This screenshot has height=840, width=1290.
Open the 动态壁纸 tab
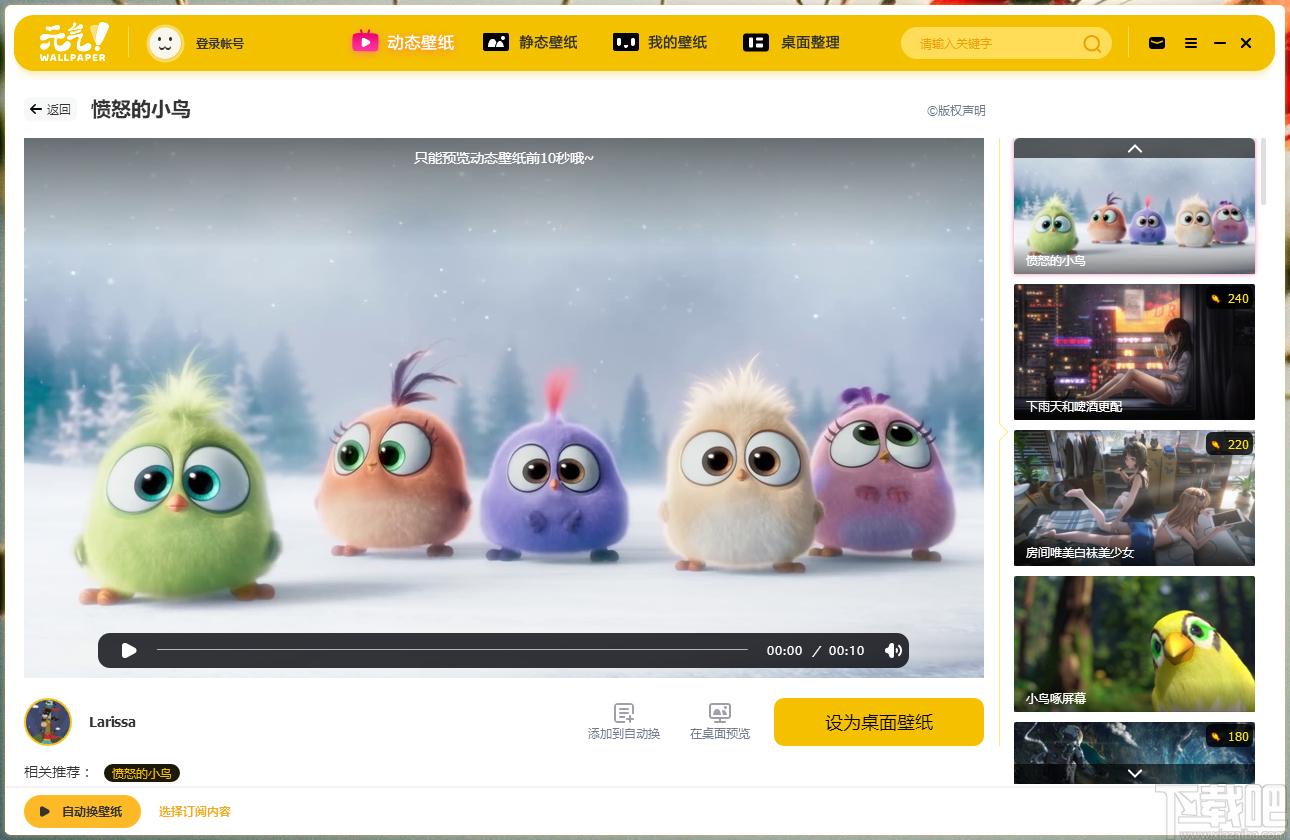pyautogui.click(x=403, y=42)
